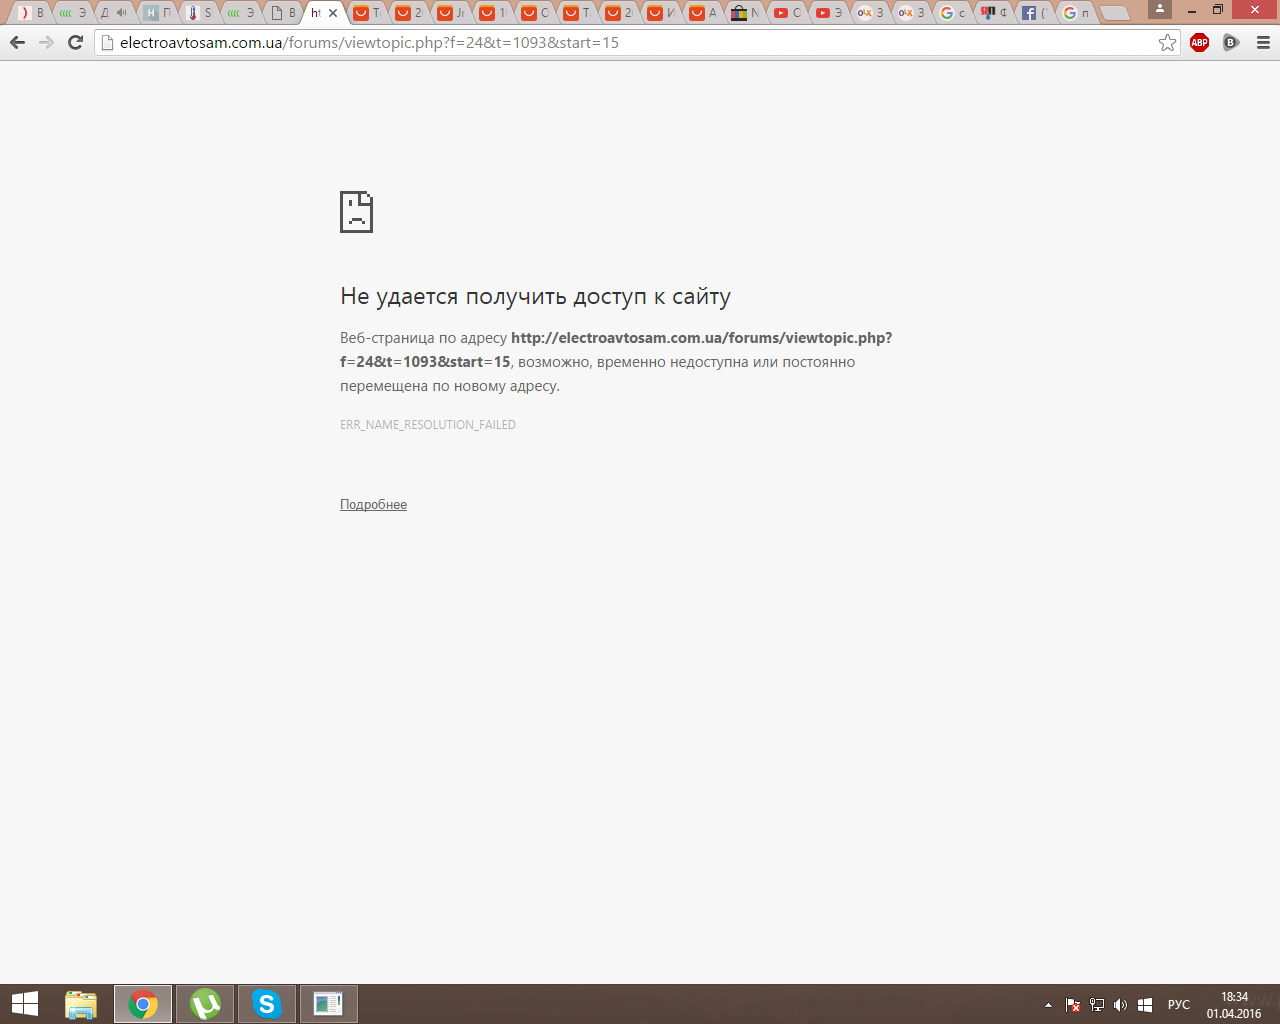The width and height of the screenshot is (1280, 1024).
Task: Click the volume speaker icon in tray
Action: click(x=1120, y=1005)
